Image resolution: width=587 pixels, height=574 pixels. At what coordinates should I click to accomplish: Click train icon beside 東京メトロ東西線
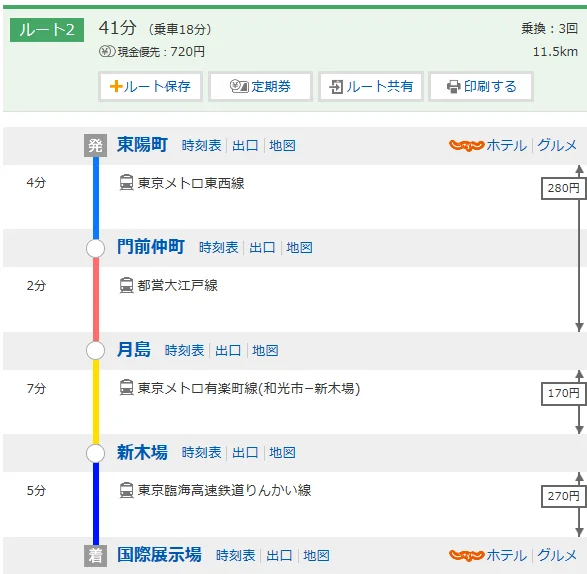point(126,183)
